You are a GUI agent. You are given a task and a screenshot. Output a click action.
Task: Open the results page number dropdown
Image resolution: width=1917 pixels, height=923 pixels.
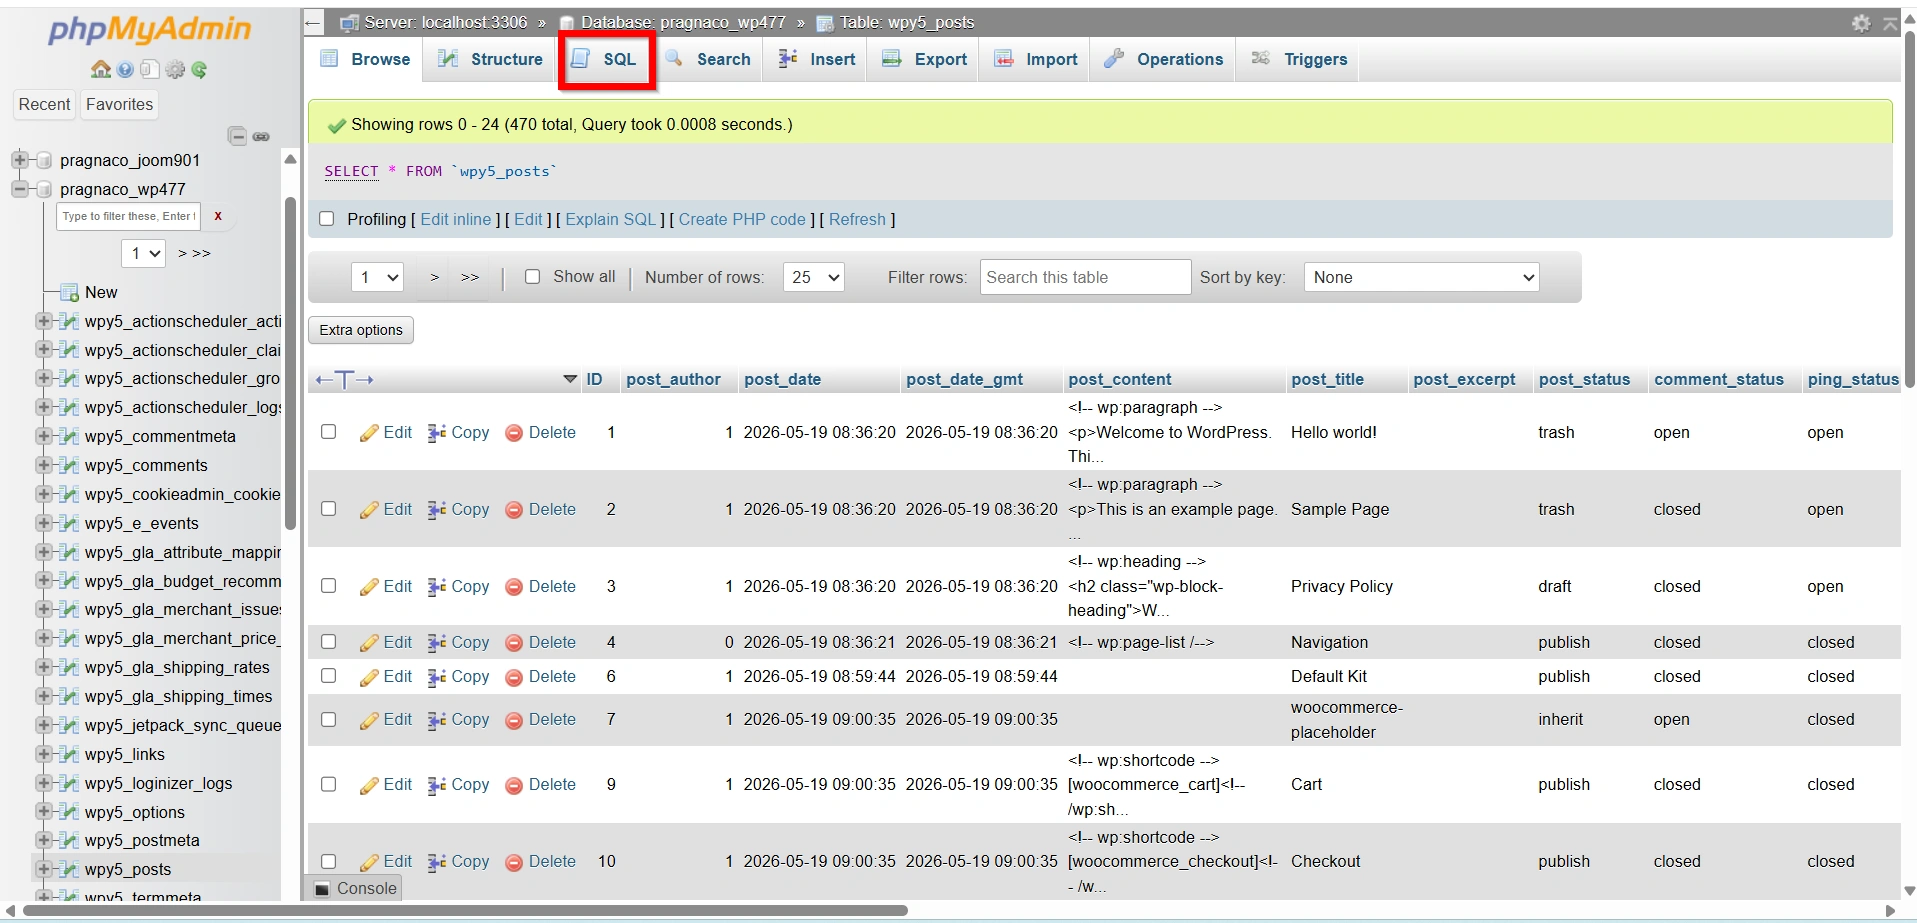(377, 277)
